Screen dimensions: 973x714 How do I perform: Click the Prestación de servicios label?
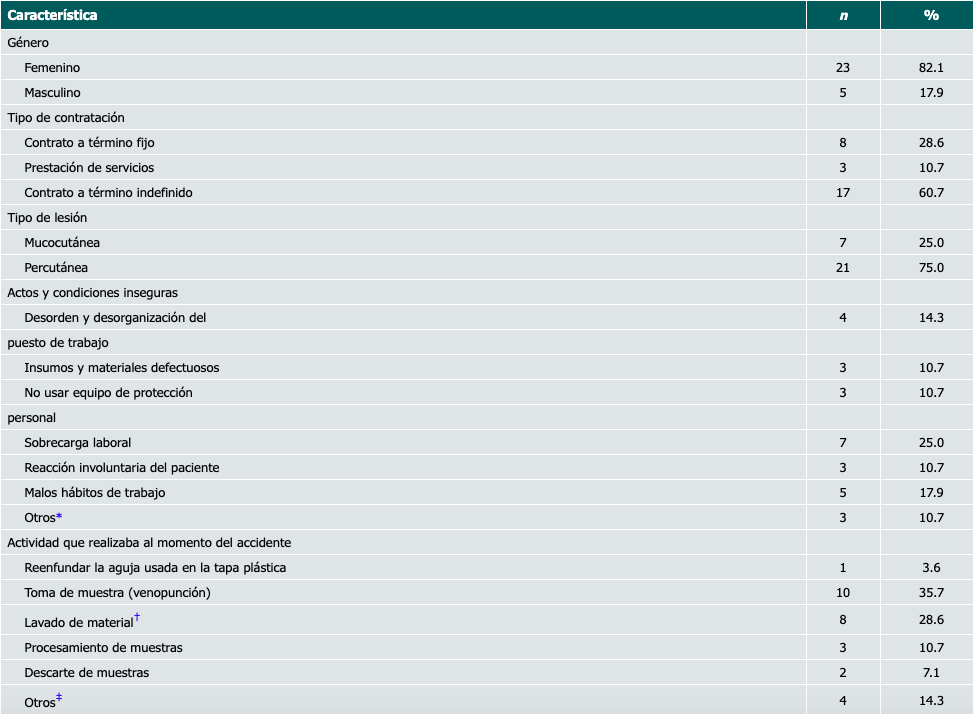[89, 168]
